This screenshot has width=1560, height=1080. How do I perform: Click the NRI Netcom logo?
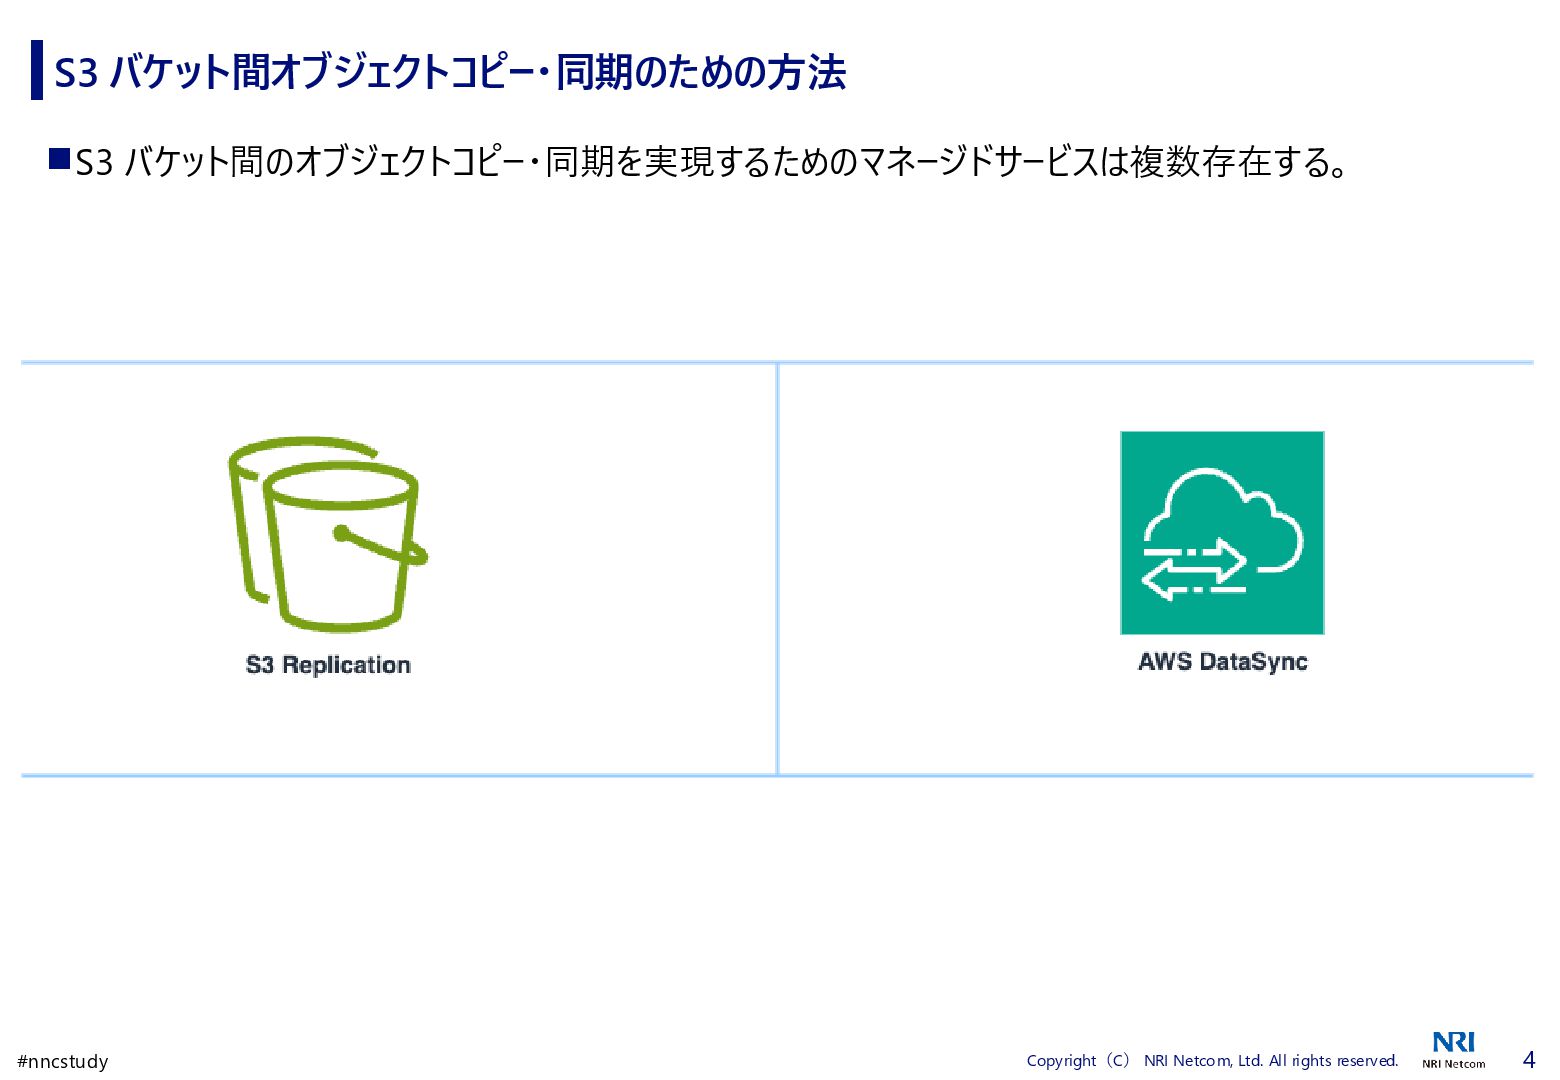(1453, 1050)
